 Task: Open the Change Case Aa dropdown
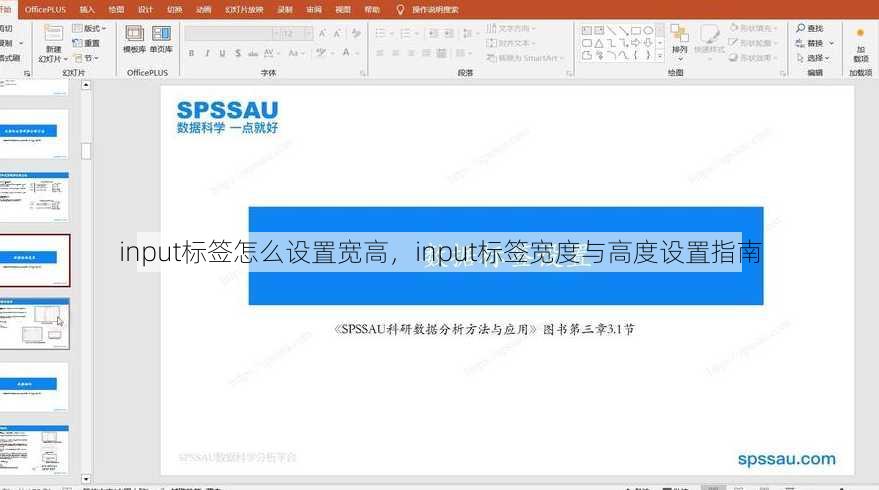tap(295, 53)
